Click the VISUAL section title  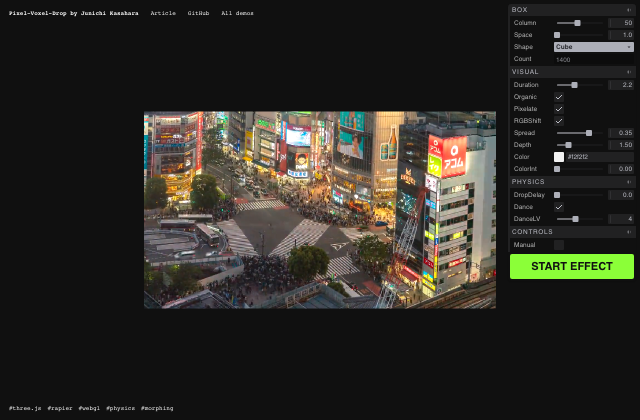(525, 72)
